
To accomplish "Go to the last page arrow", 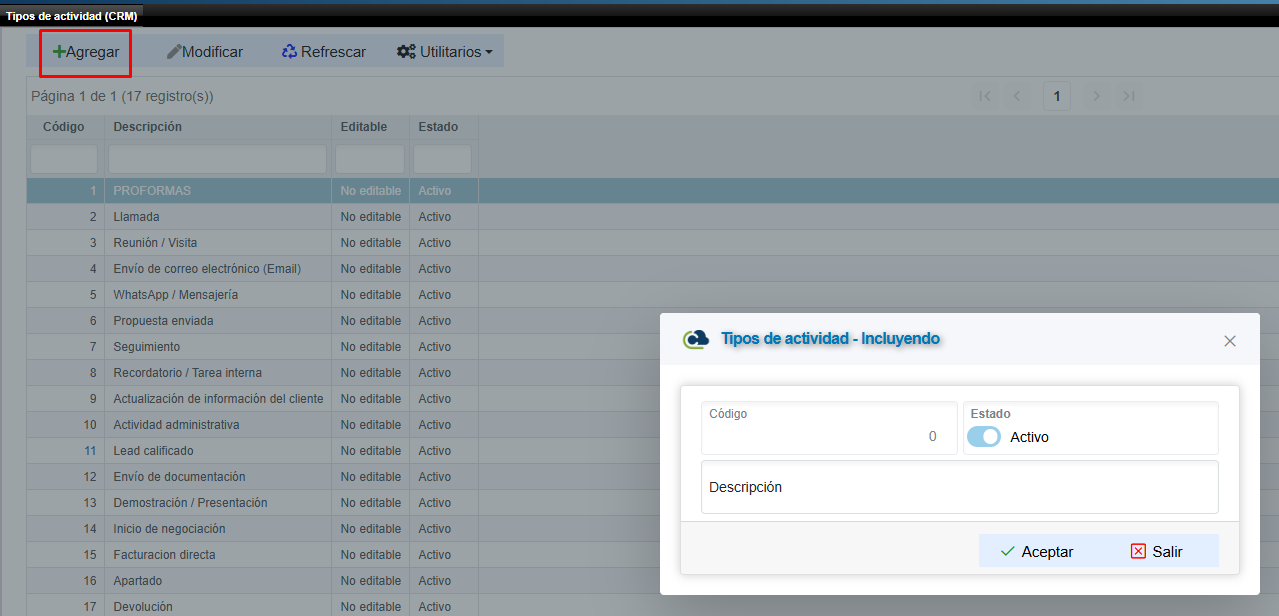I will 1129,96.
